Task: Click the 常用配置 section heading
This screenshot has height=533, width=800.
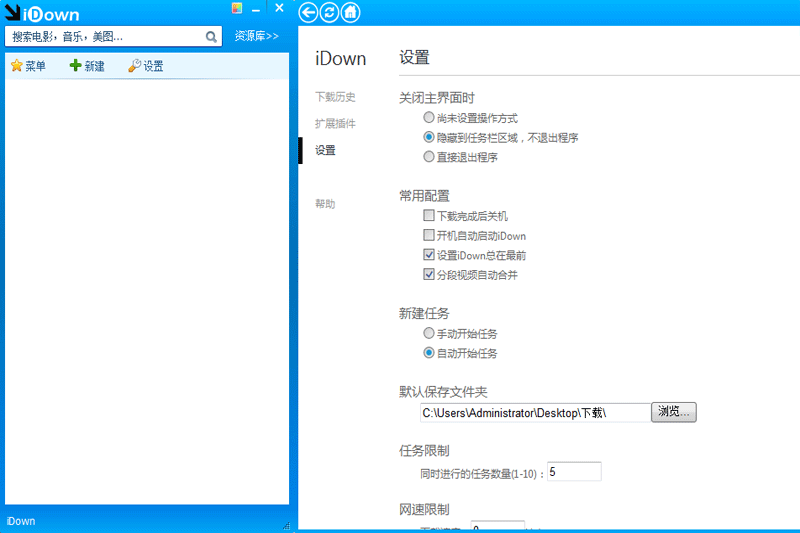Action: pyautogui.click(x=424, y=196)
